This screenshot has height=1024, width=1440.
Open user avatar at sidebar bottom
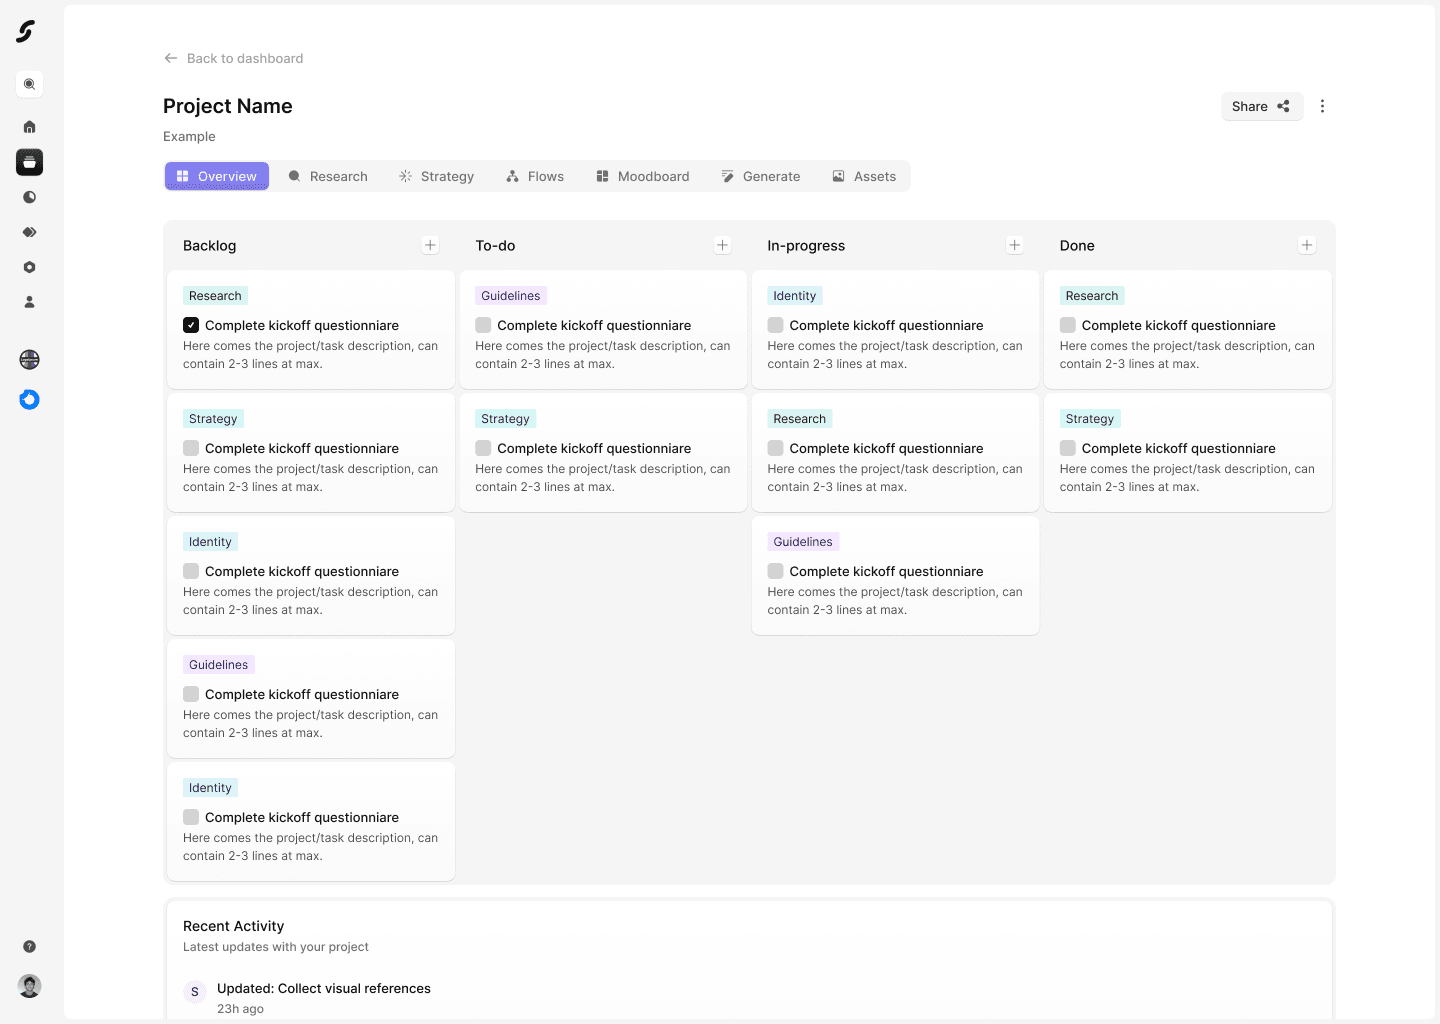[x=29, y=986]
